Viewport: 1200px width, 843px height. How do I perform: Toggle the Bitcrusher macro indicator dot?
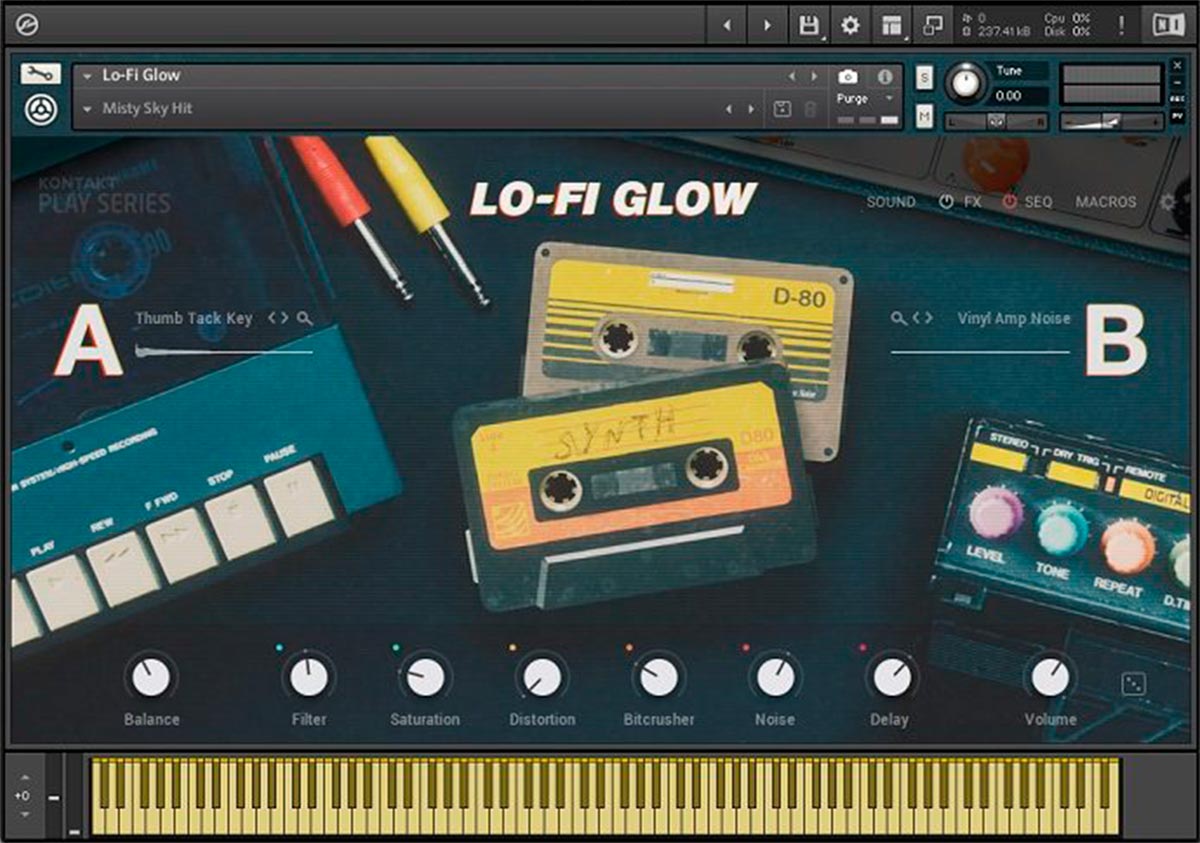(x=629, y=648)
